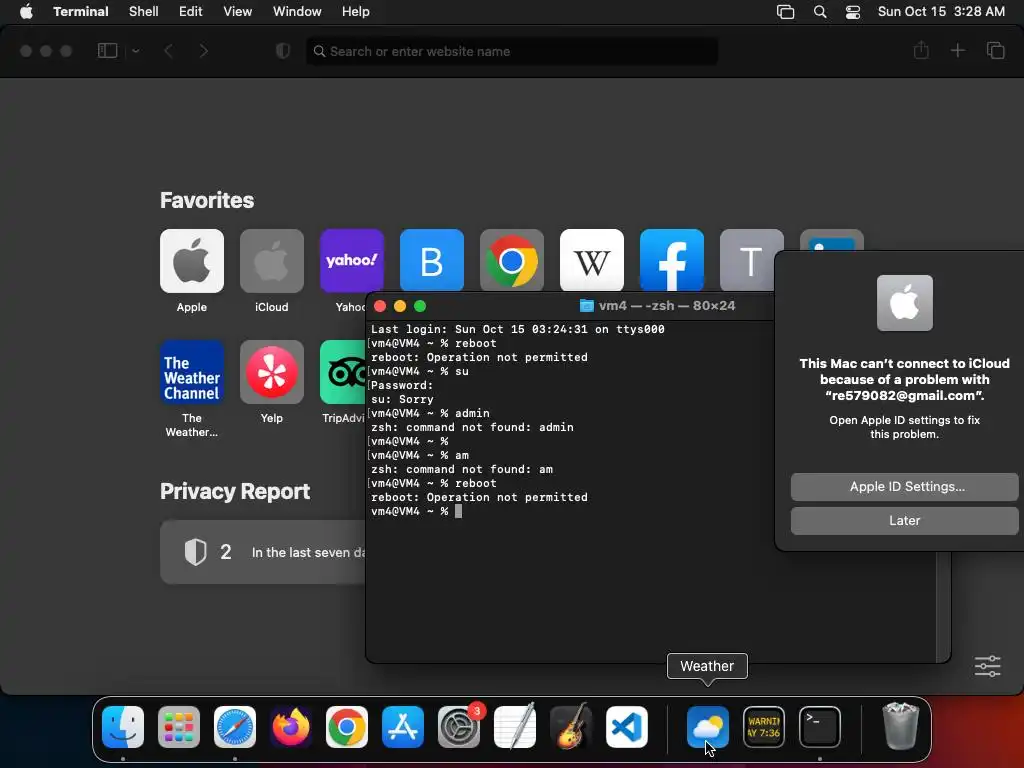Open the Window menu
The height and width of the screenshot is (768, 1024).
pyautogui.click(x=297, y=12)
